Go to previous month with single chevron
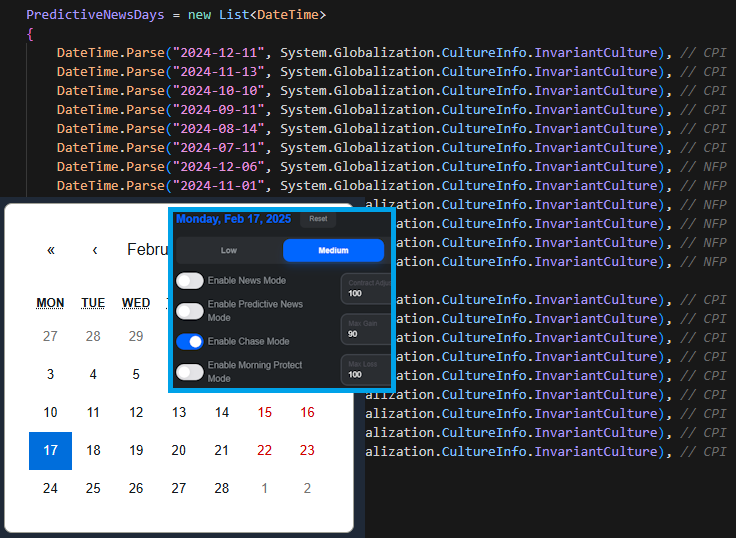 click(x=95, y=250)
